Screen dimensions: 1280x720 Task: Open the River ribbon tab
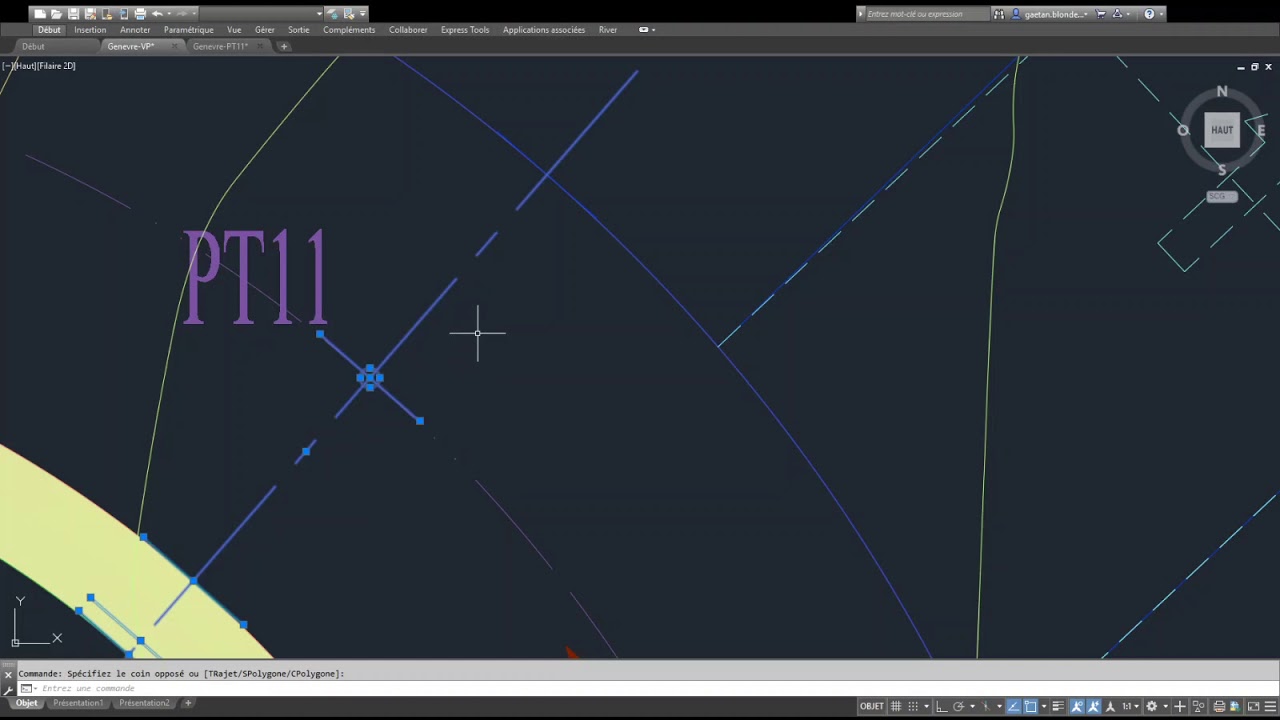point(608,30)
